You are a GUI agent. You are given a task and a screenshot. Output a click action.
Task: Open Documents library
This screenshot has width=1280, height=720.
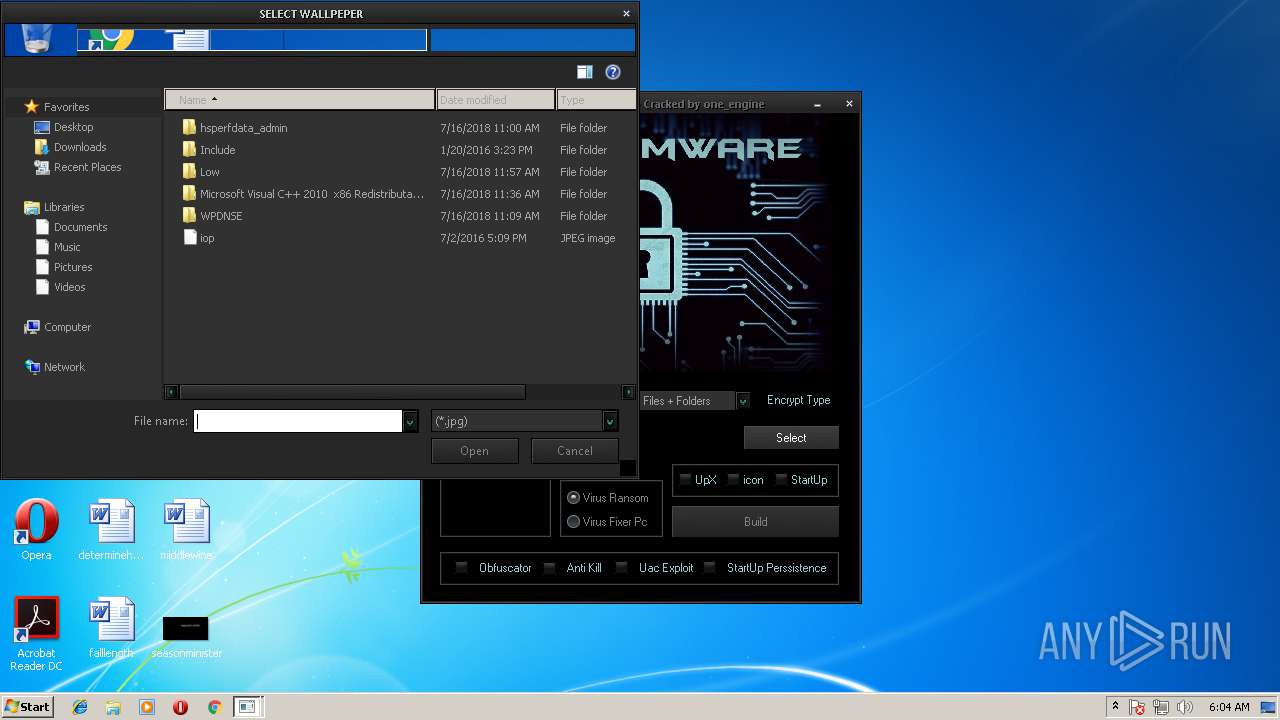[71, 227]
